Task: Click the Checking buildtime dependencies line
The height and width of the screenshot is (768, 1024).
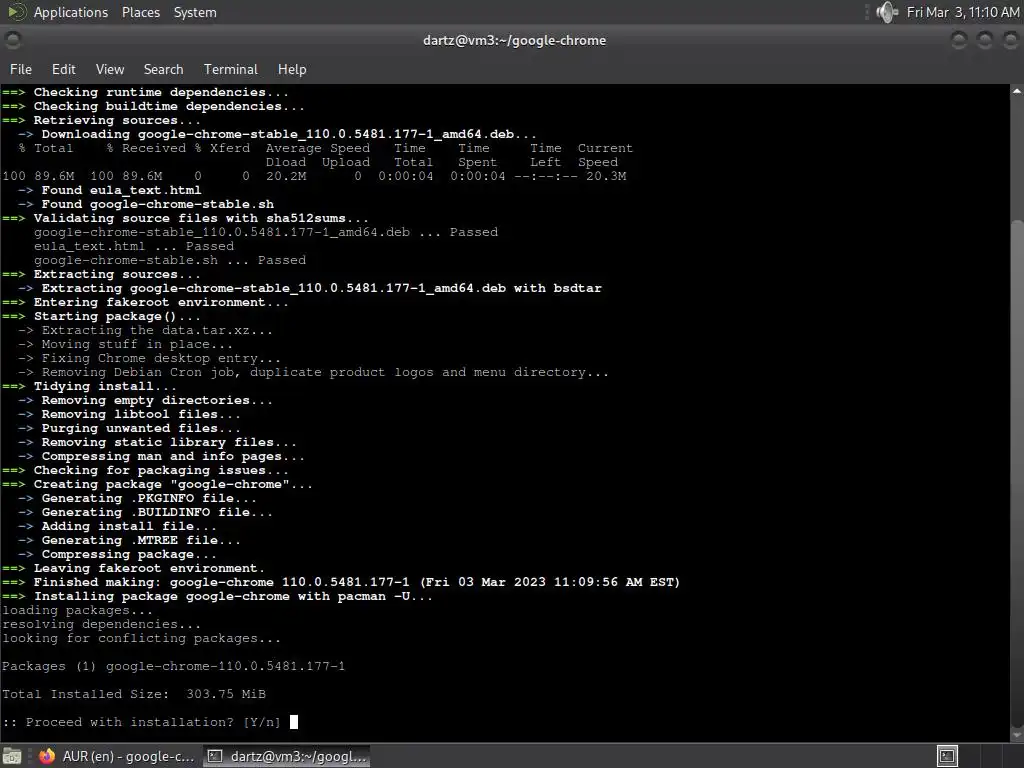Action: [x=153, y=106]
